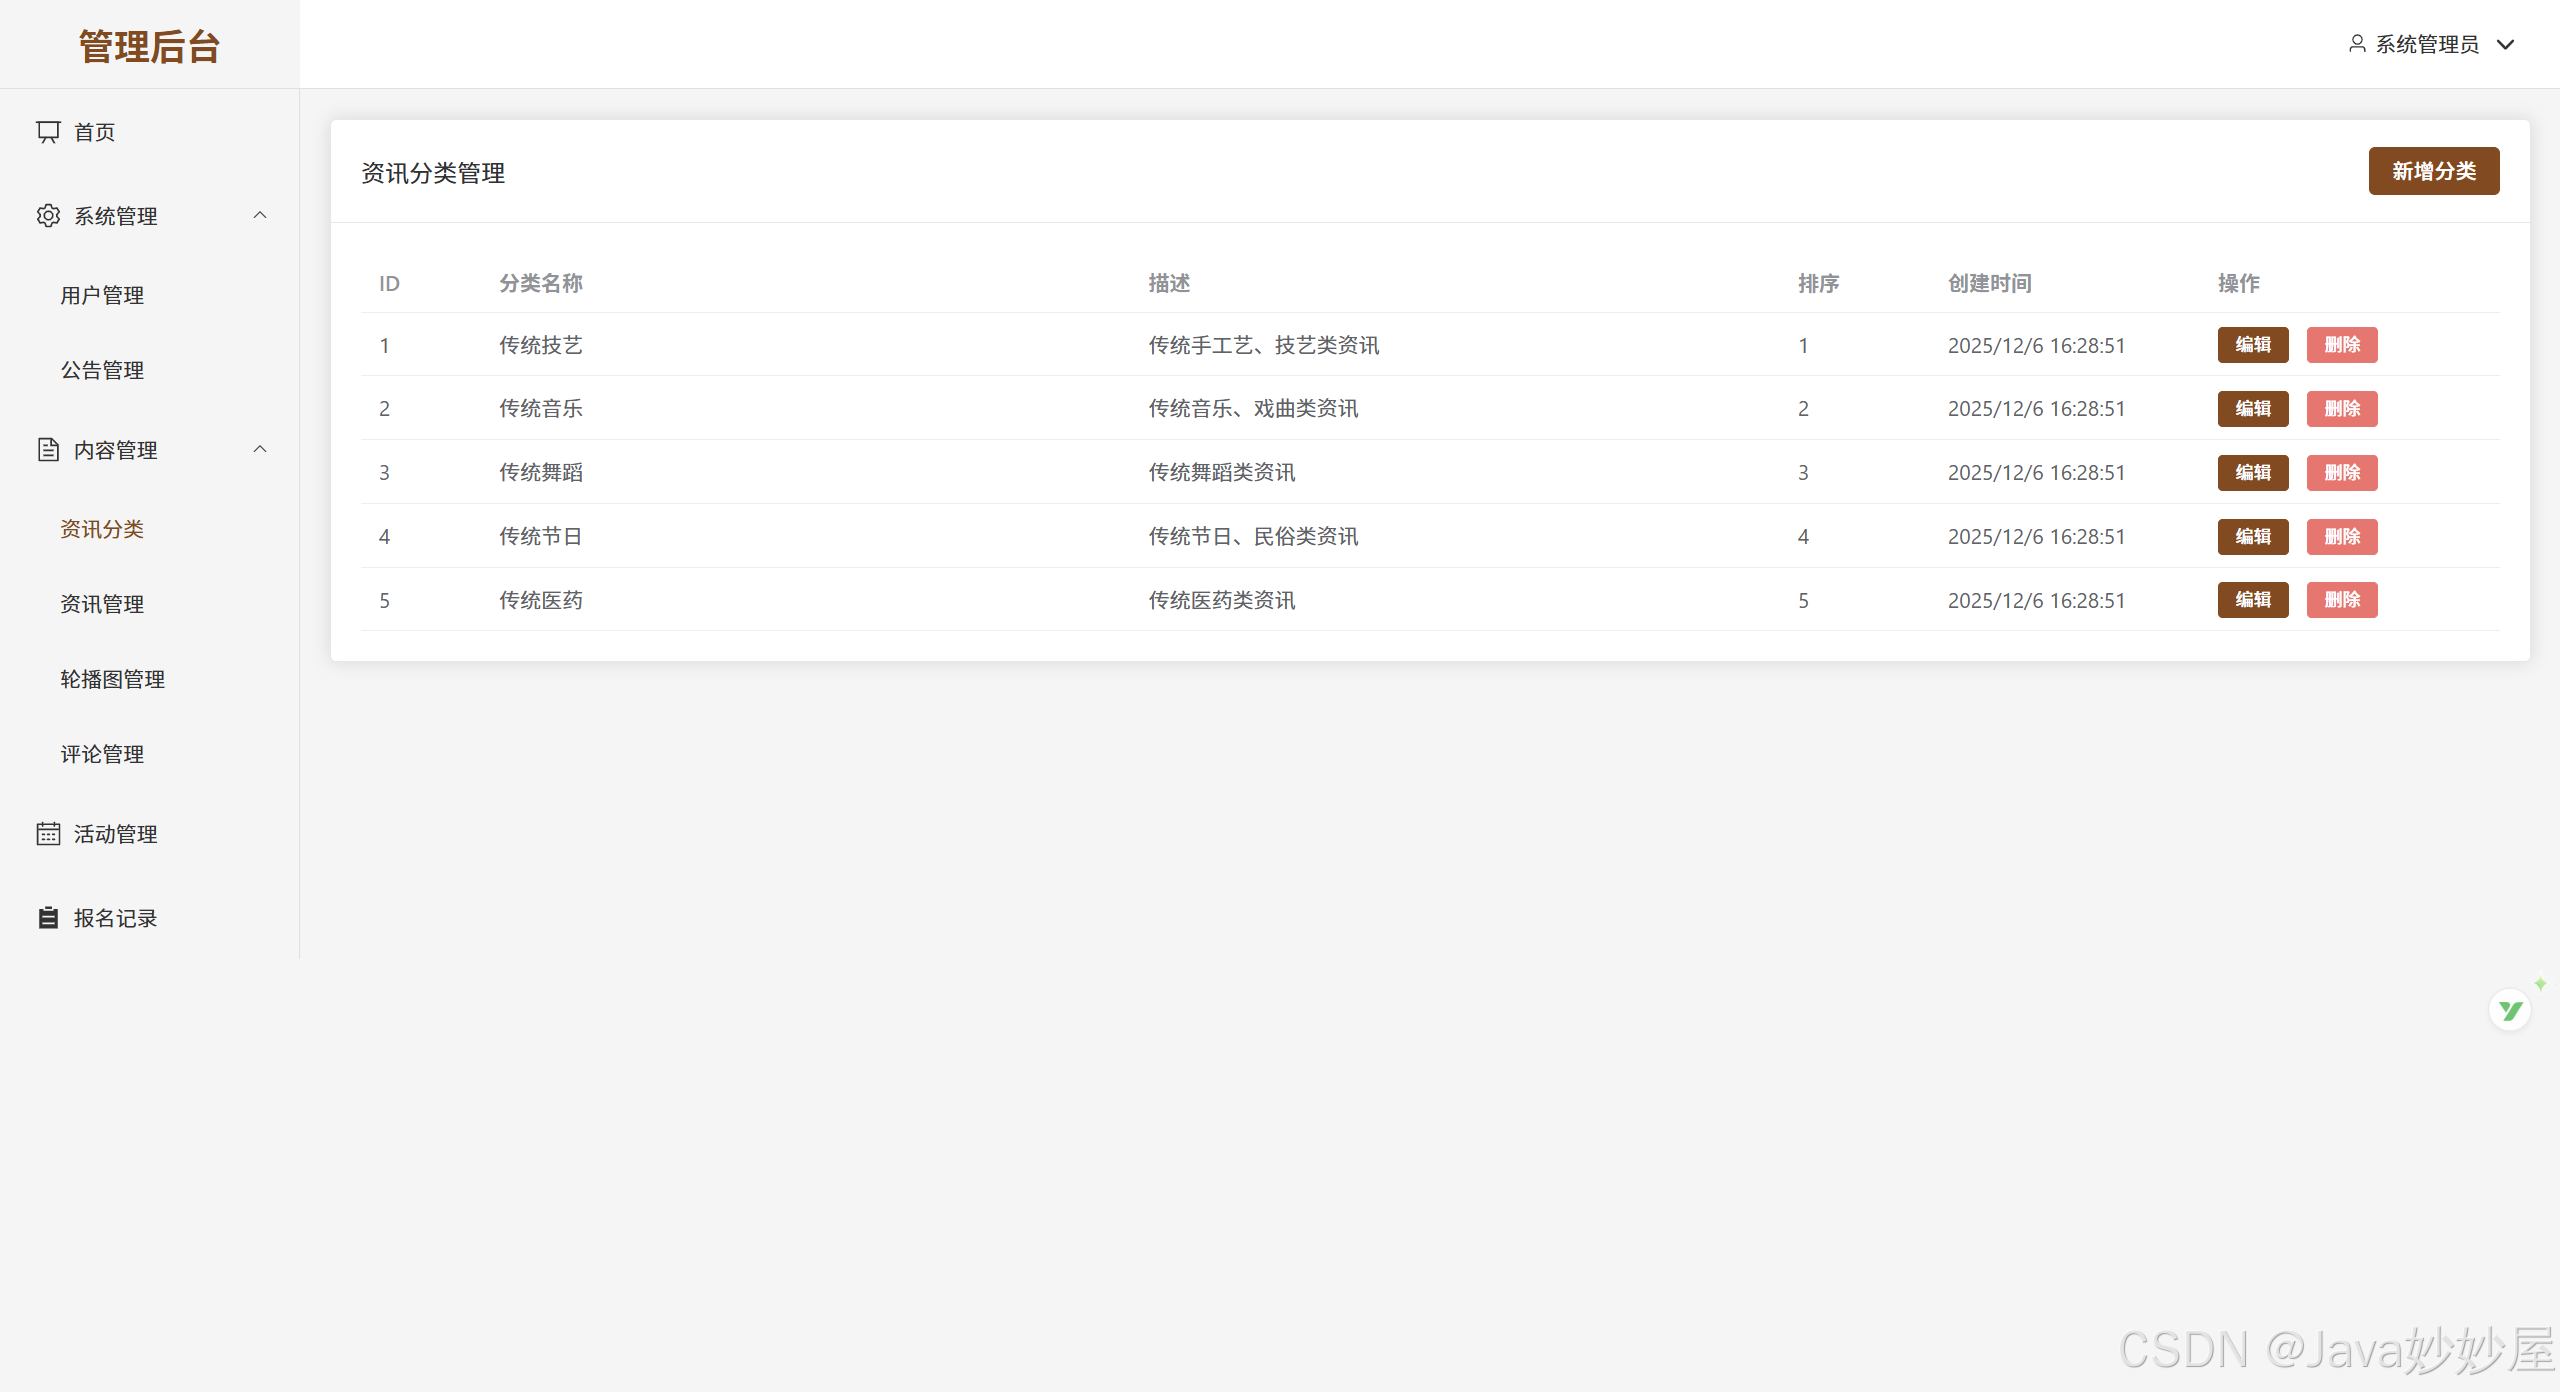Open 用户管理 in the sidebar

pyautogui.click(x=102, y=295)
